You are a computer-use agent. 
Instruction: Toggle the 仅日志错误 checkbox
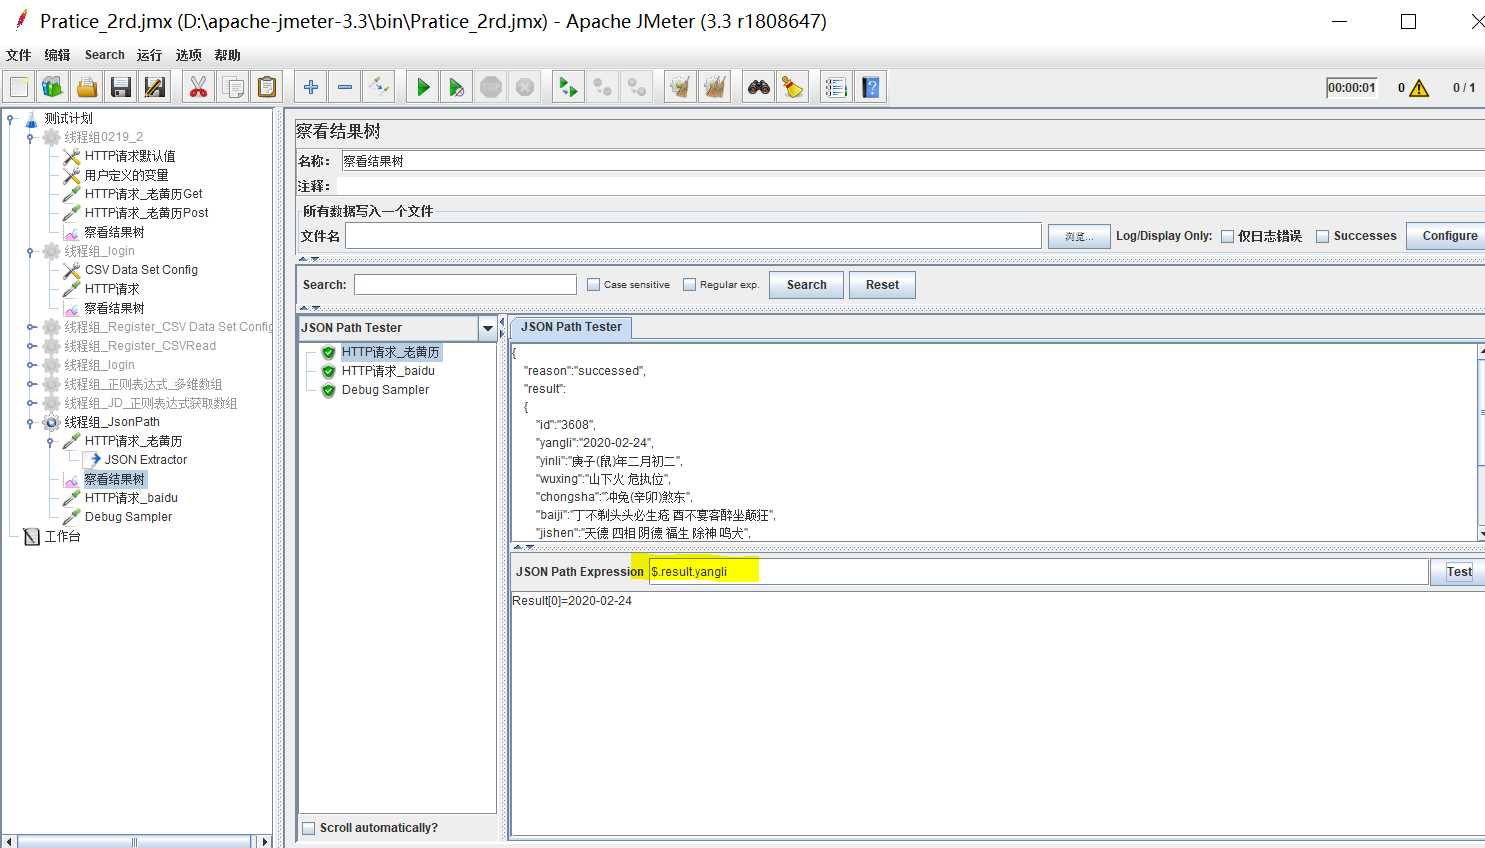click(x=1227, y=237)
